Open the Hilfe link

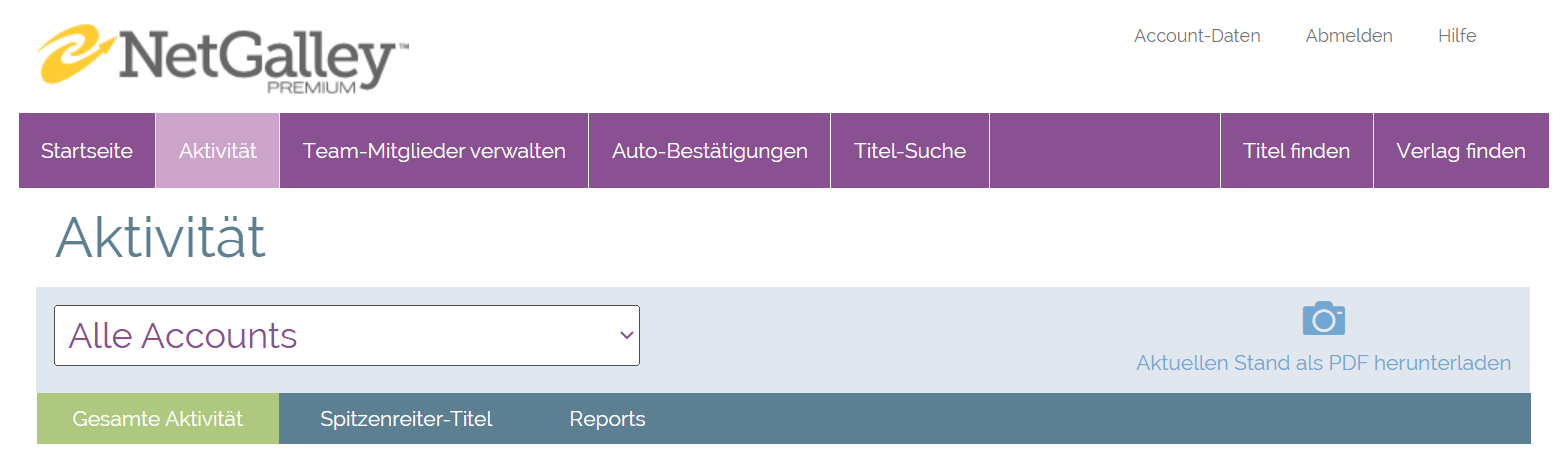point(1457,36)
